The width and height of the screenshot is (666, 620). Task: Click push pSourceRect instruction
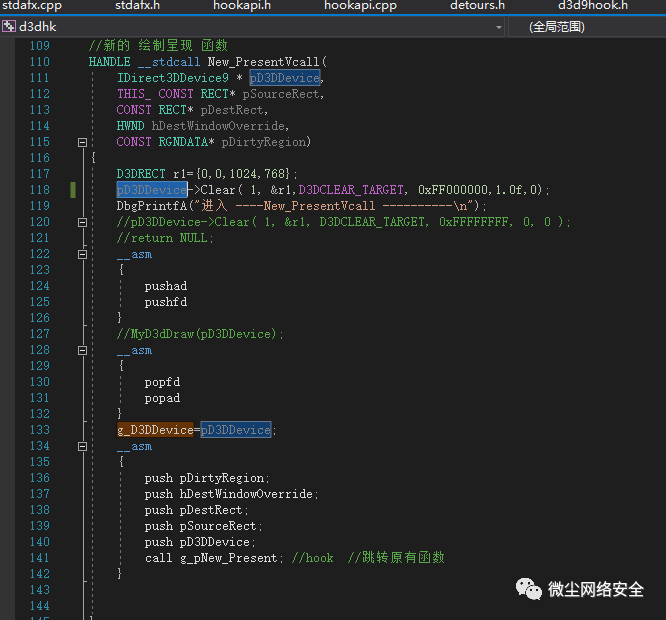point(203,526)
